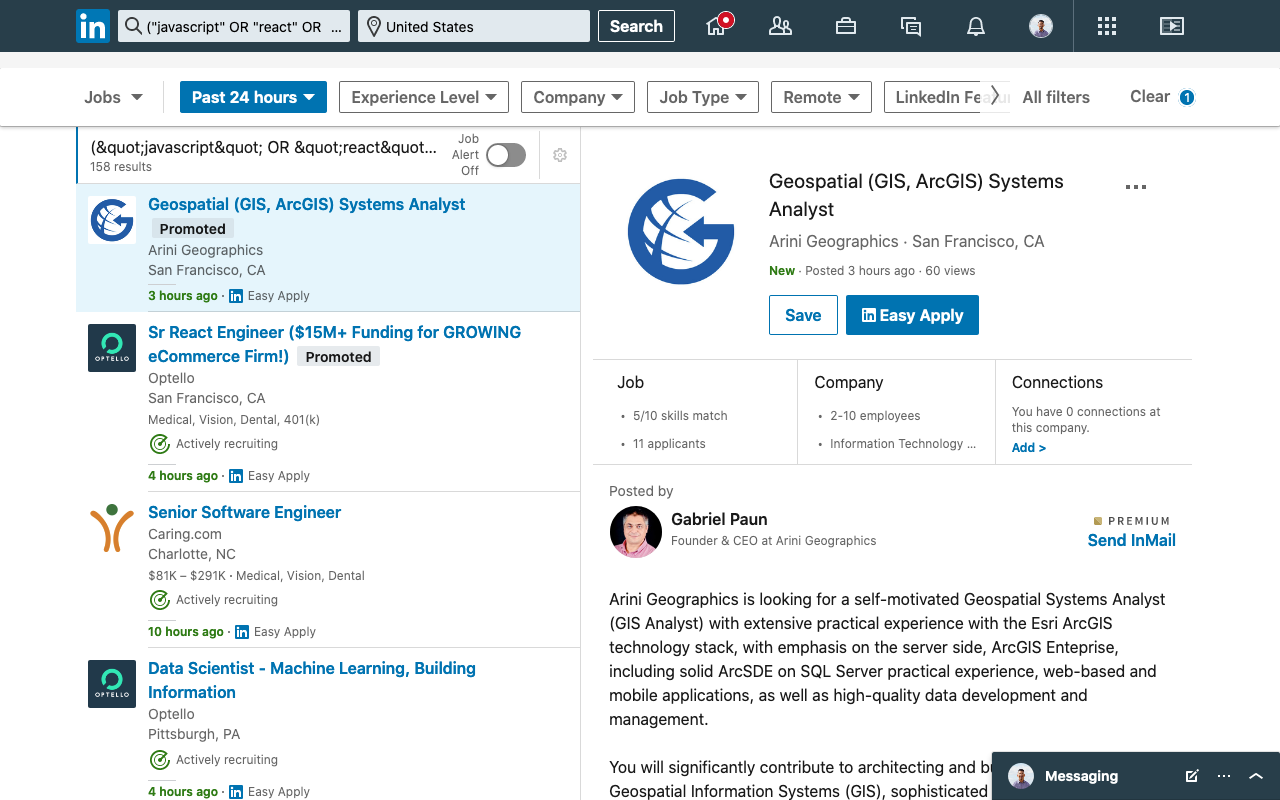Click '5/10 skills match' text
1280x800 pixels.
680,416
